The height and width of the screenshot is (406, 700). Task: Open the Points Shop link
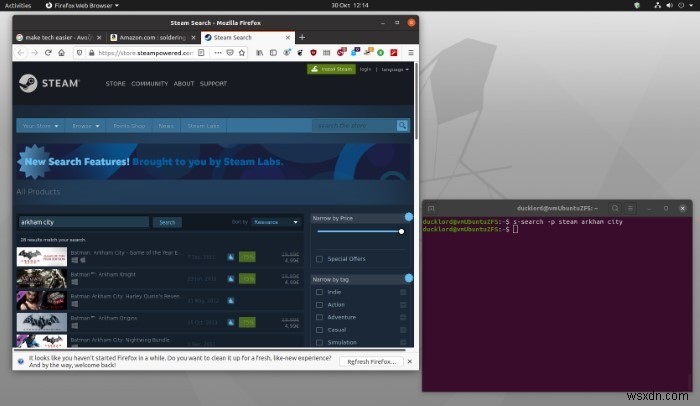click(129, 126)
